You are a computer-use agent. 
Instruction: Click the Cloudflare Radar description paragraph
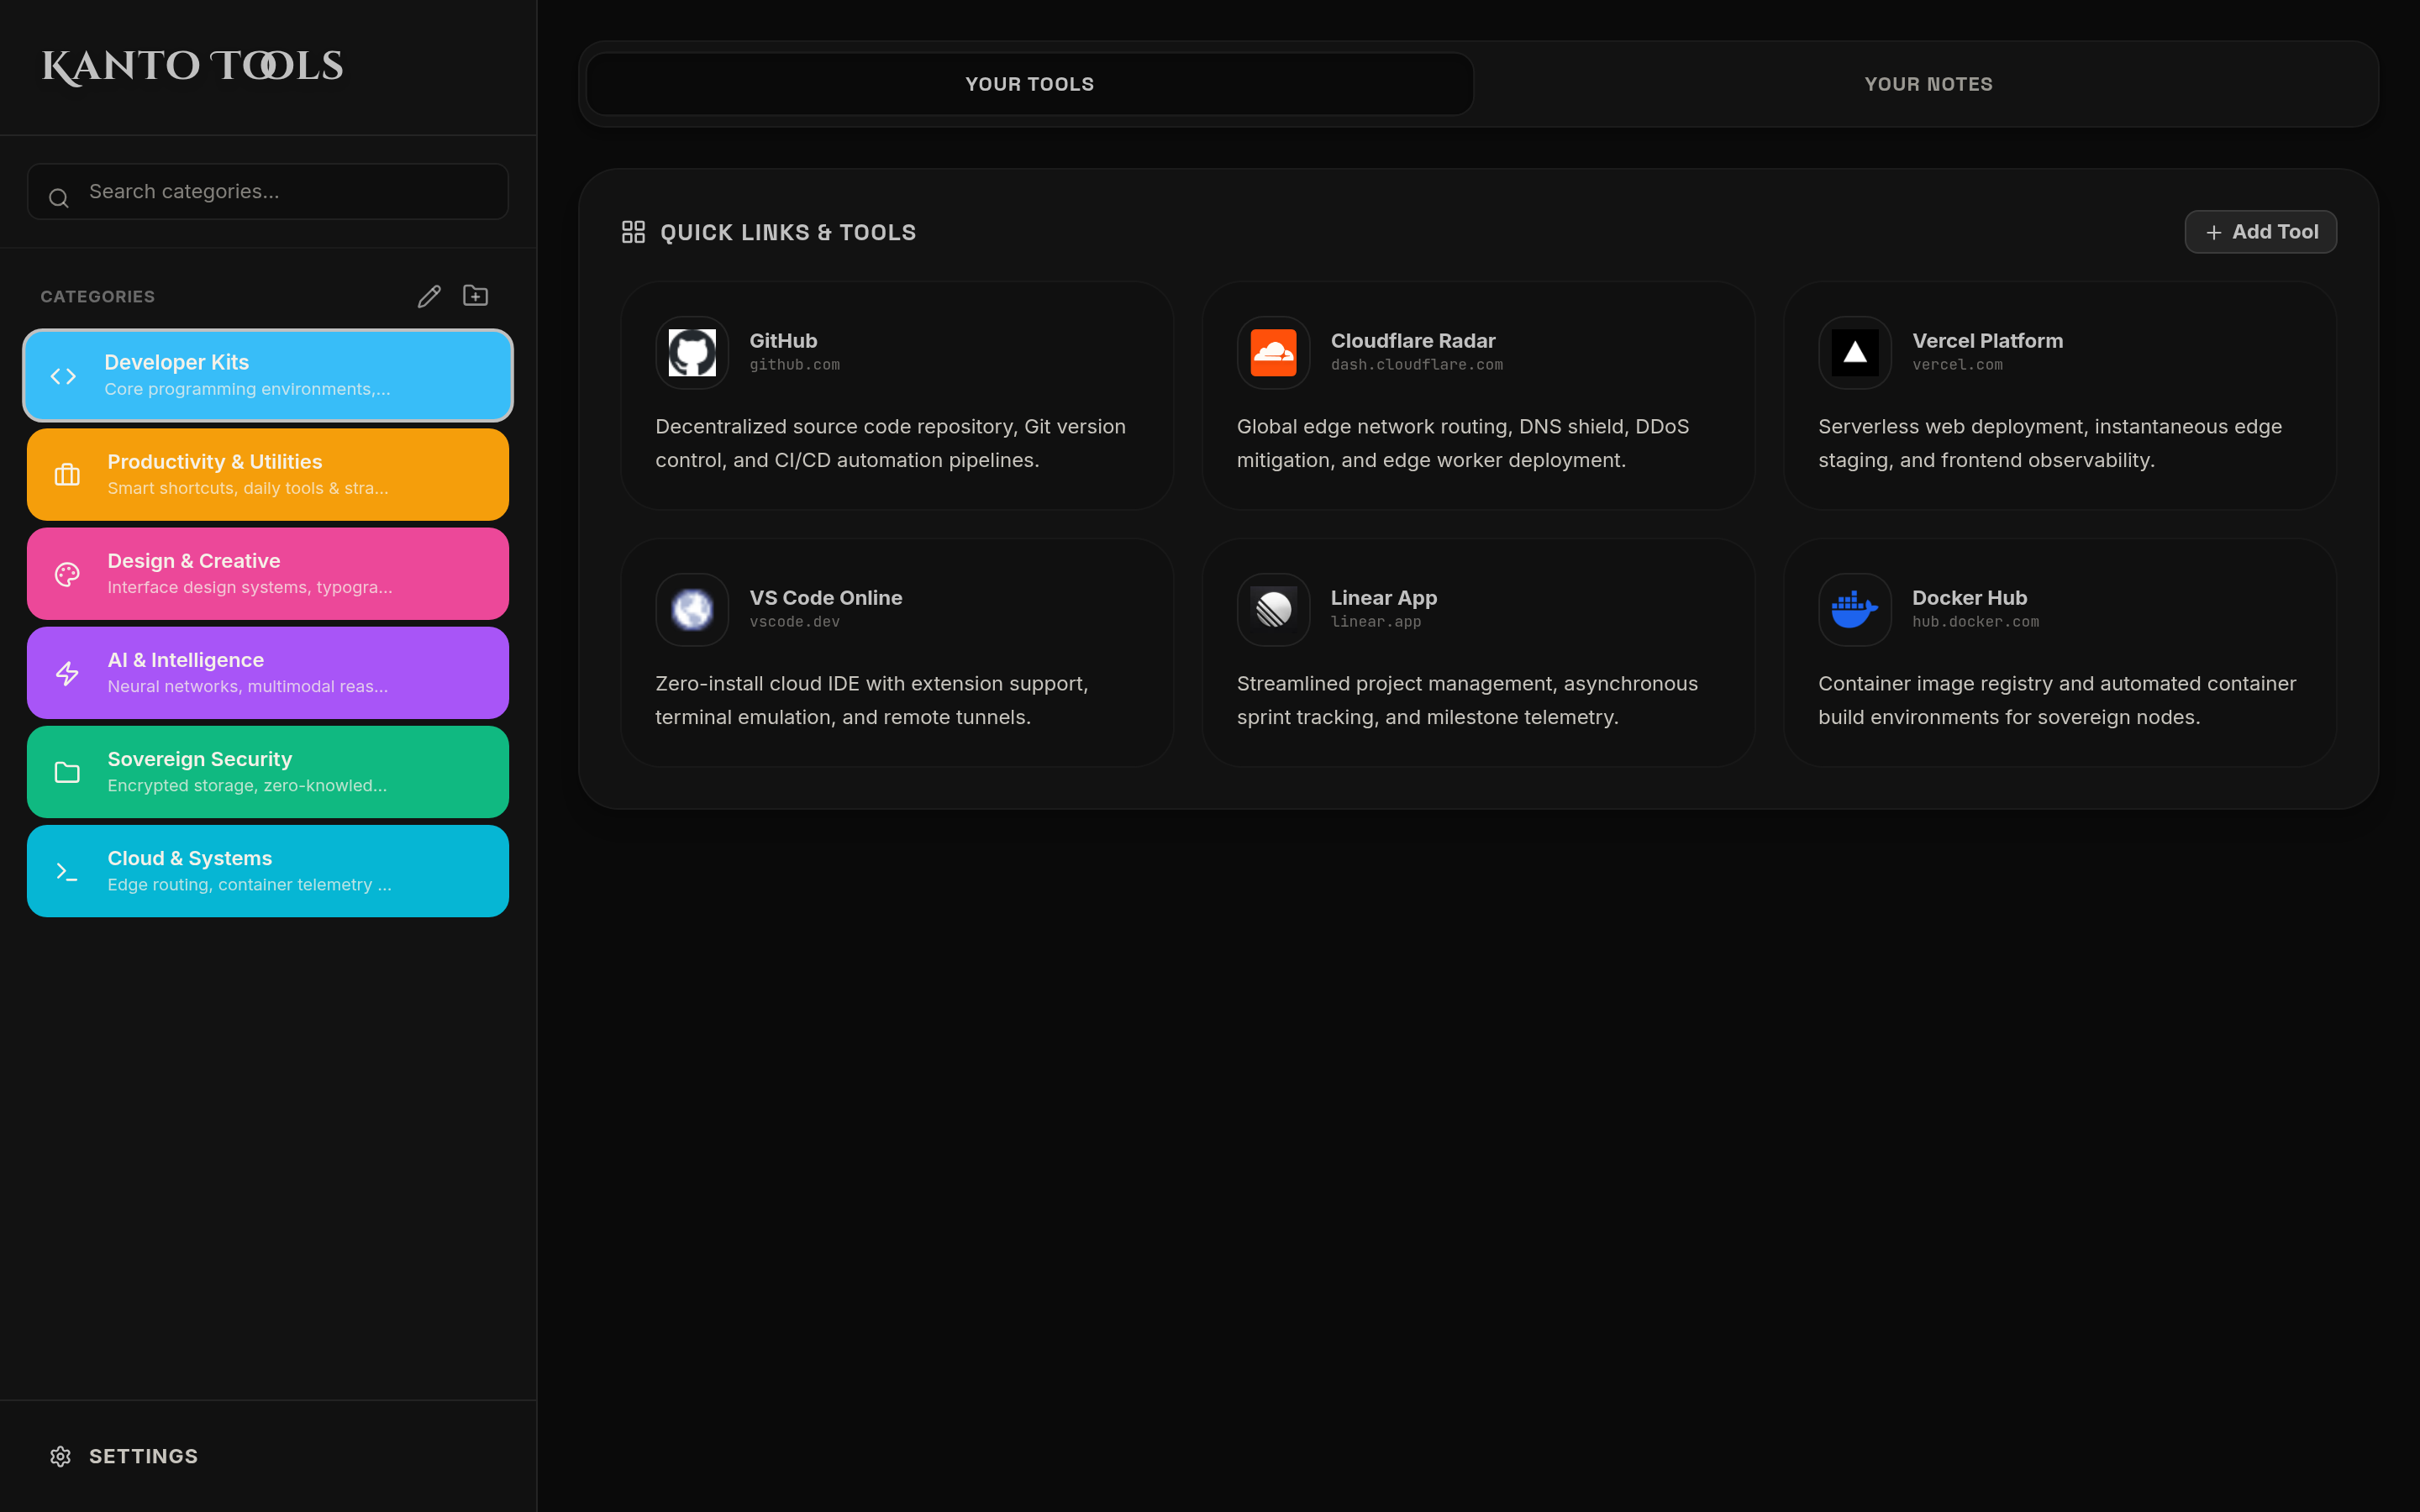click(x=1462, y=443)
